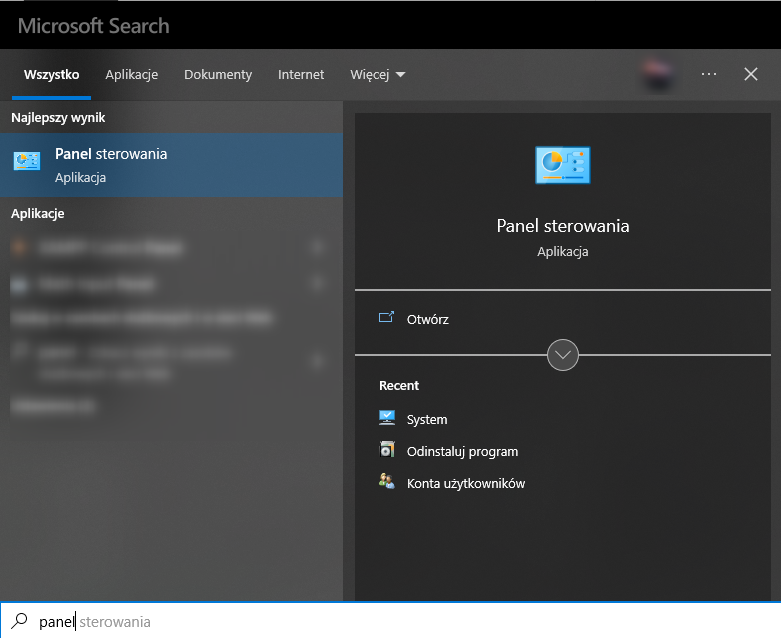The image size is (781, 638).
Task: Click the Panel sterowania title in preview
Action: [562, 226]
